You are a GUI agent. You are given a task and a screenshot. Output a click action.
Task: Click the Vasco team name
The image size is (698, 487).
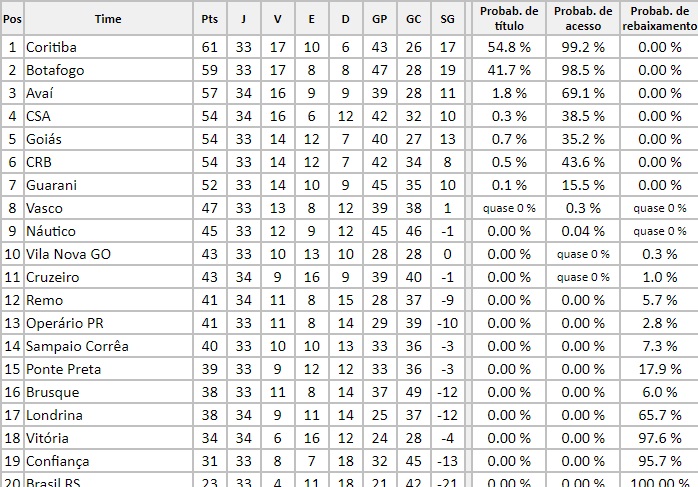click(46, 208)
